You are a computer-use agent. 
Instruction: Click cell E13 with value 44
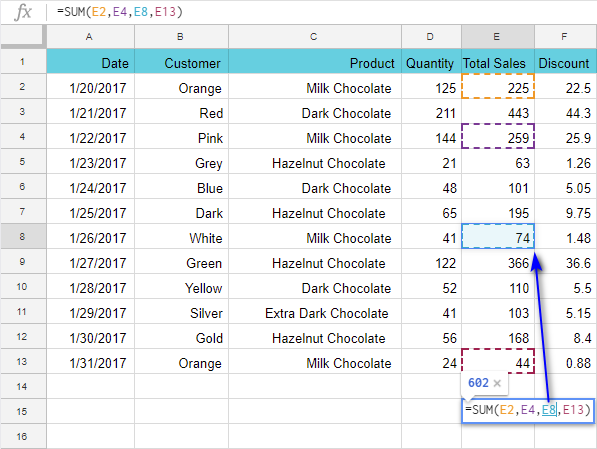click(x=498, y=361)
